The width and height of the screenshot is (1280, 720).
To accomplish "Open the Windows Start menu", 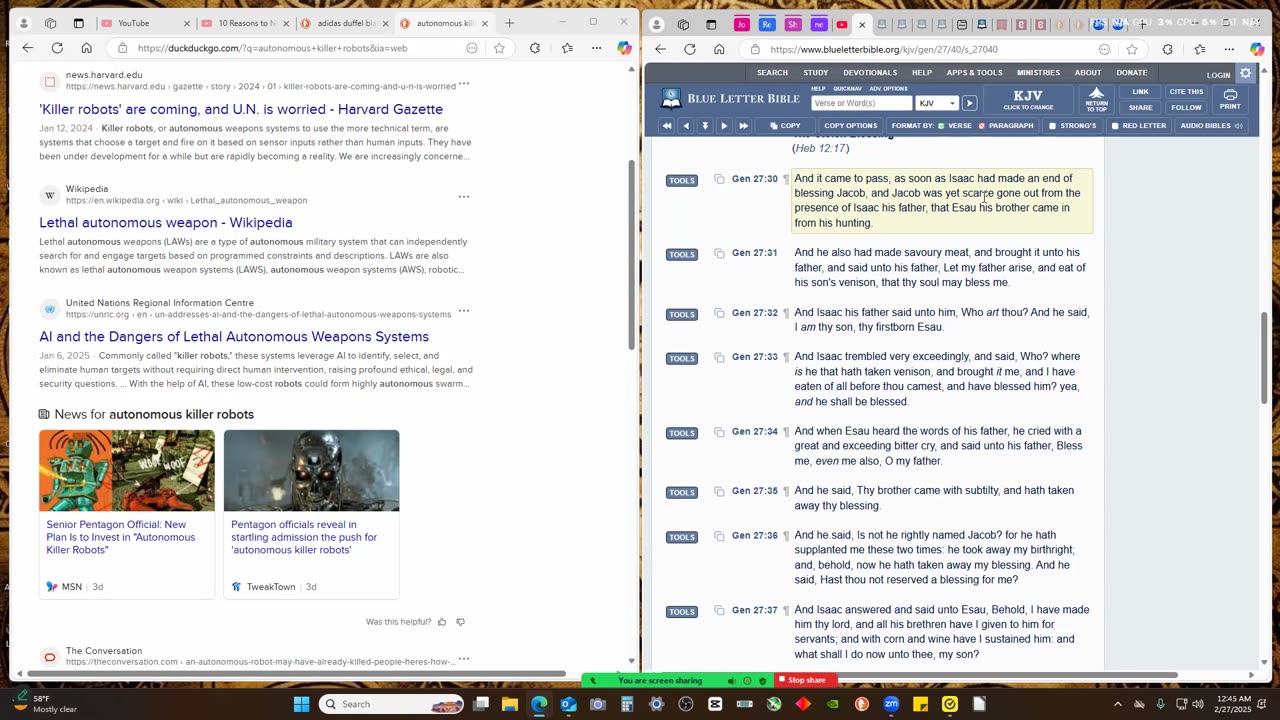I will (301, 704).
